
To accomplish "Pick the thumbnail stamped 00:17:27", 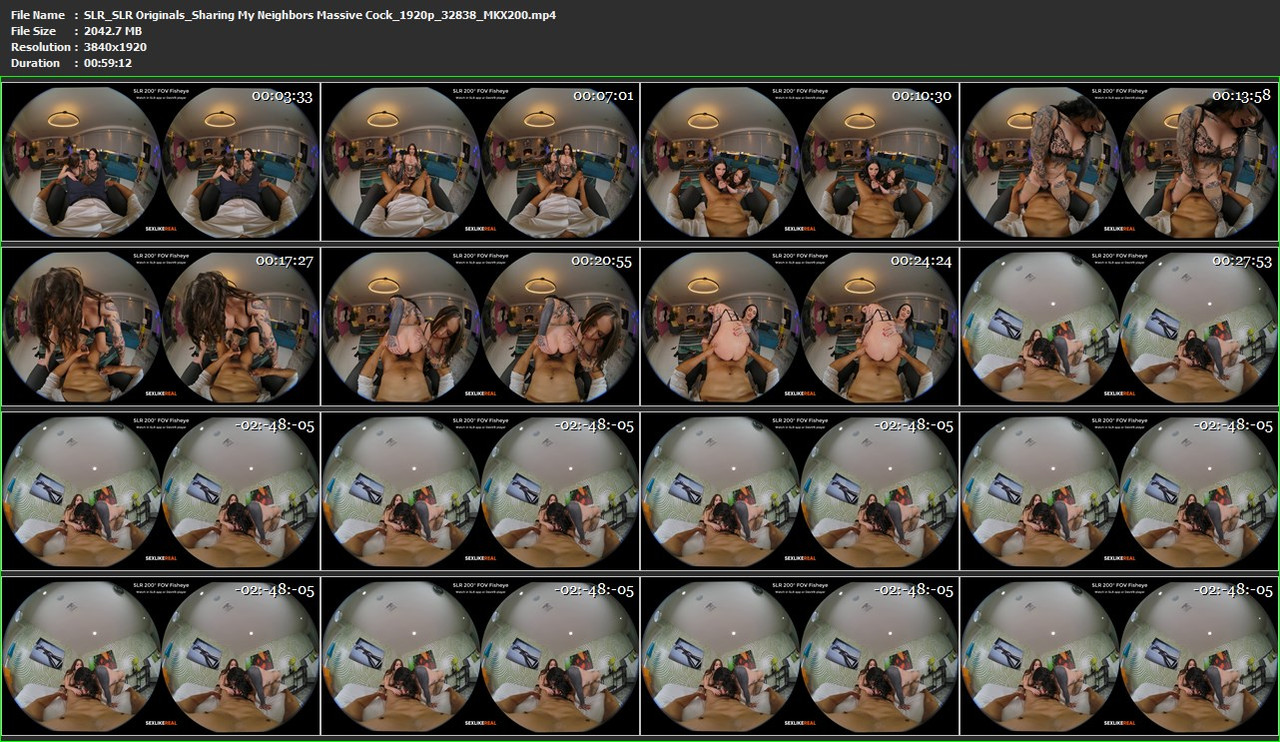I will pyautogui.click(x=161, y=327).
